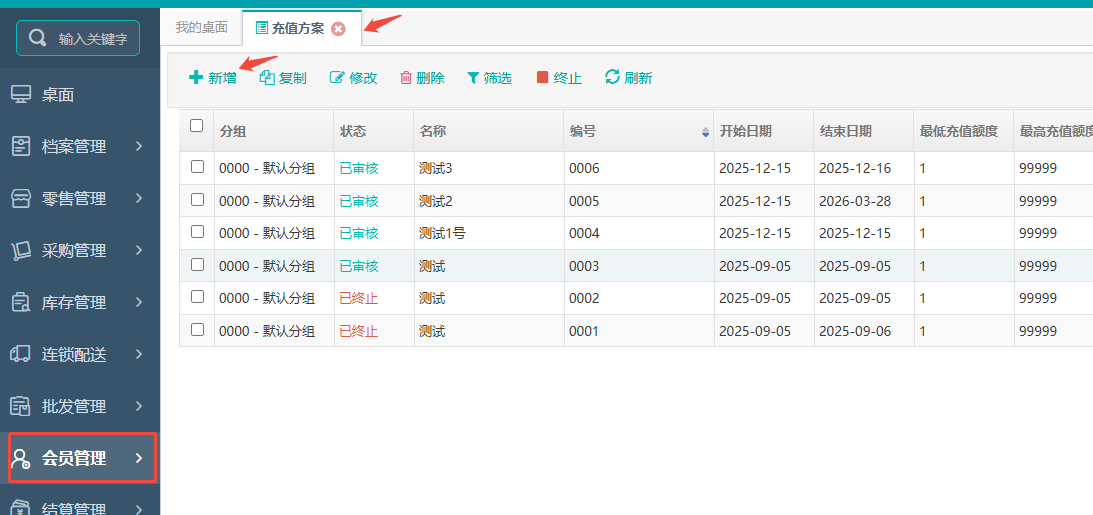The image size is (1093, 515).
Task: Check the row for 测试2
Action: [197, 199]
